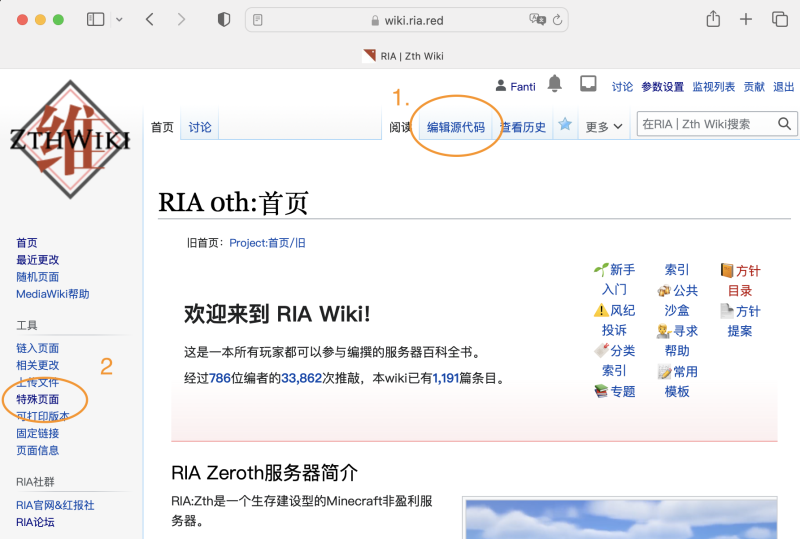Open the Fanti user page link

pyautogui.click(x=523, y=87)
